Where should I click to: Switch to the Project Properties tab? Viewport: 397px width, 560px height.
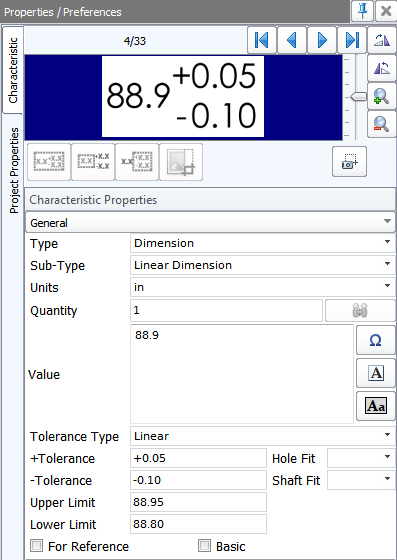click(14, 171)
